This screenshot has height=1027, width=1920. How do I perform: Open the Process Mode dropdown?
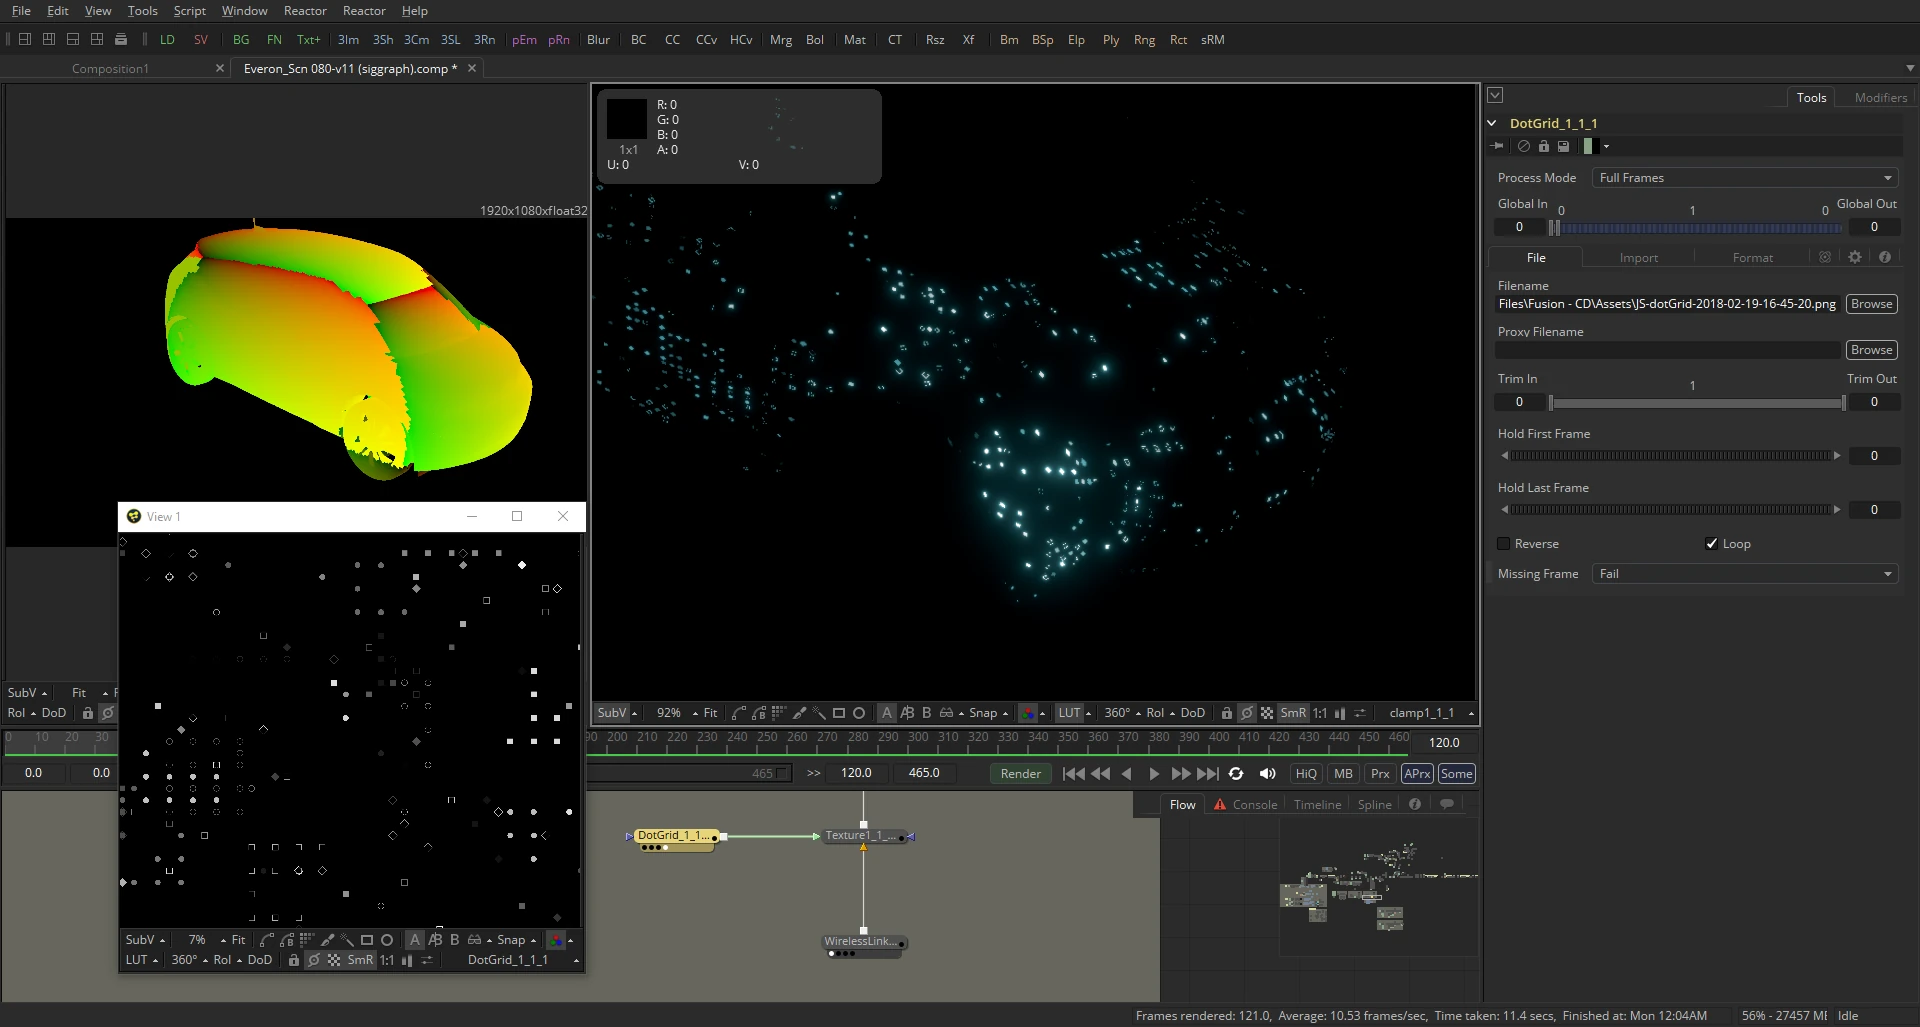pos(1744,178)
